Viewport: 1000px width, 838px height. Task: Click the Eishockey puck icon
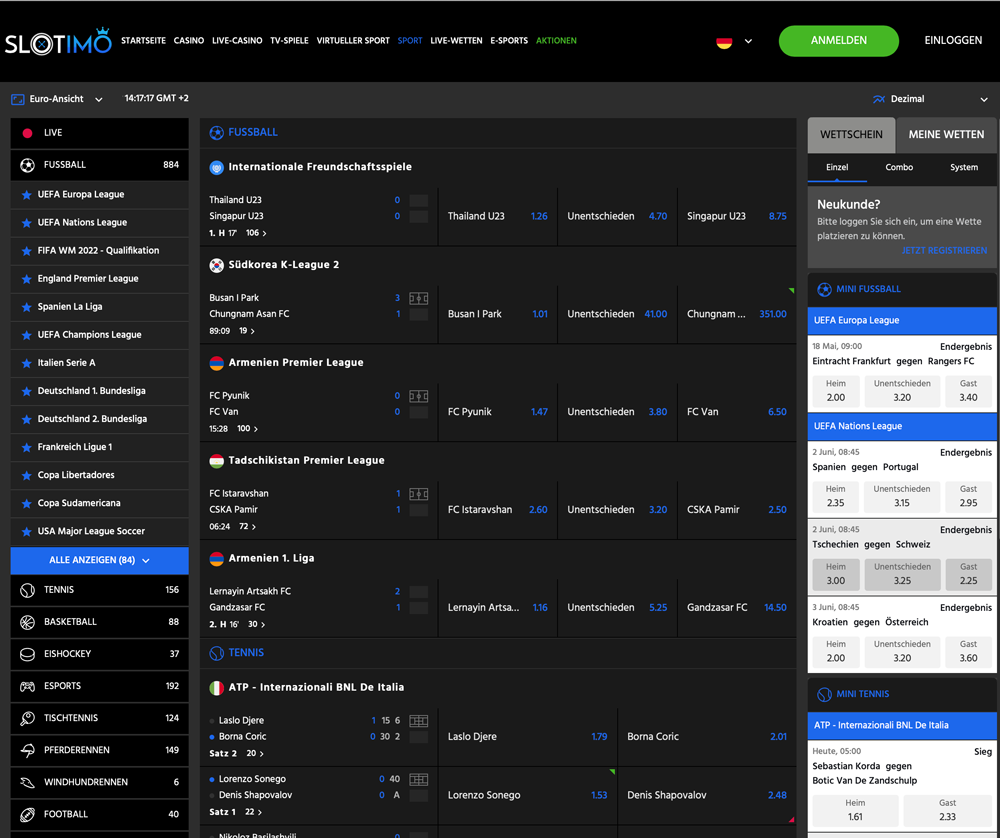click(27, 654)
